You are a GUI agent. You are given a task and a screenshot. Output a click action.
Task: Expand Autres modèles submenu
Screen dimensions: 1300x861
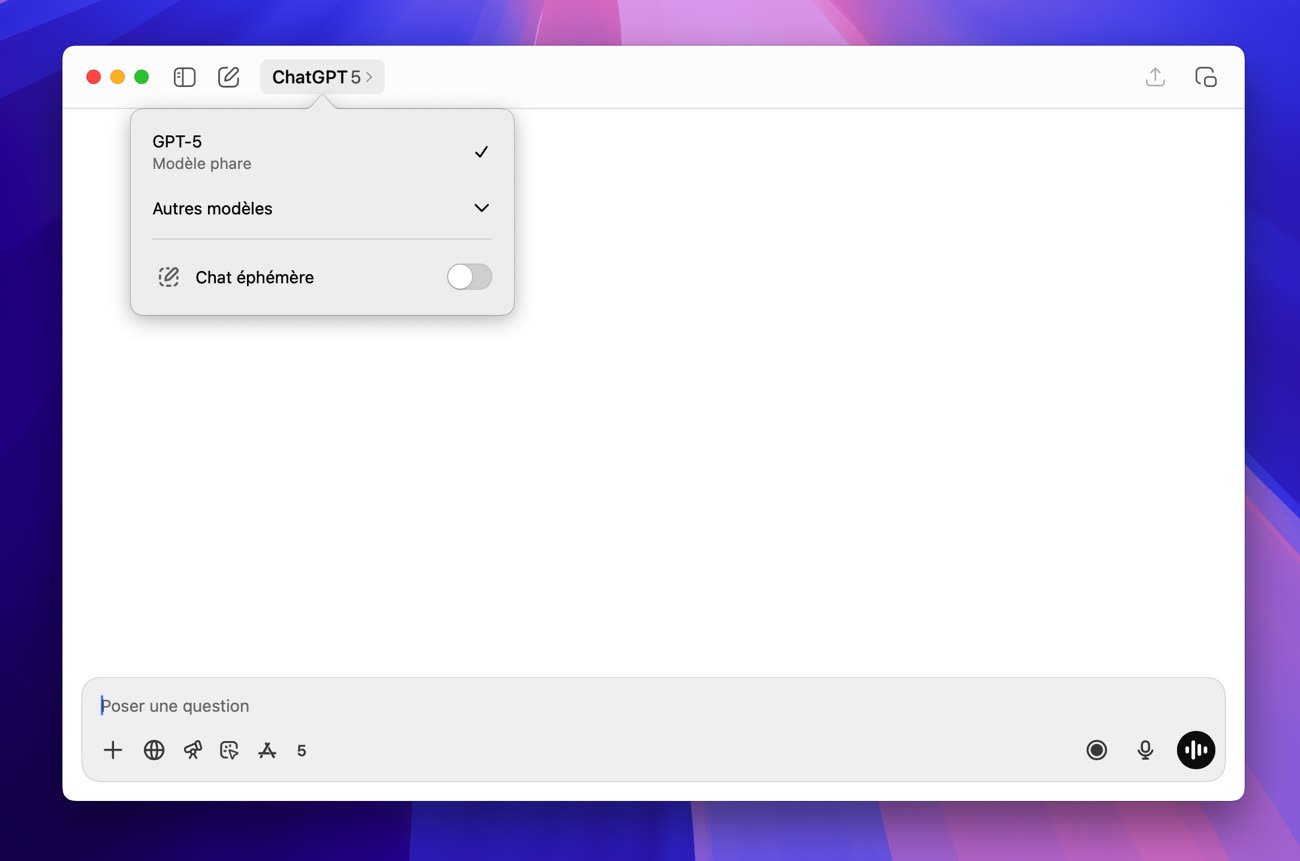322,208
